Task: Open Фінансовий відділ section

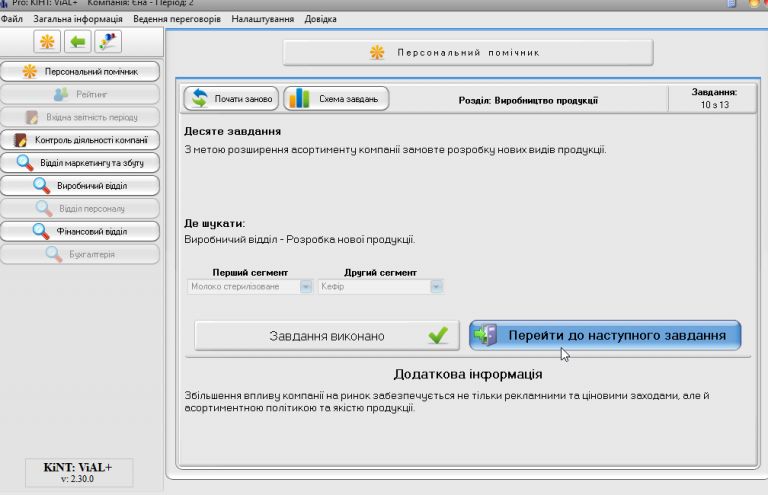Action: pos(80,232)
